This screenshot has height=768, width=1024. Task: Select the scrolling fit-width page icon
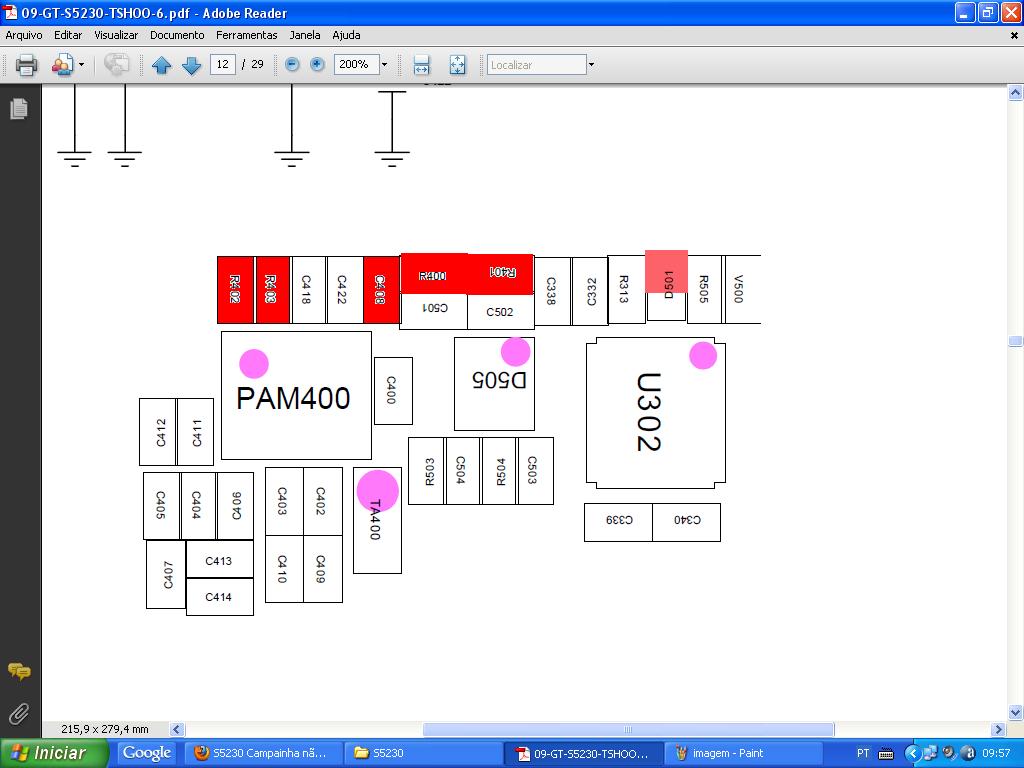point(421,65)
